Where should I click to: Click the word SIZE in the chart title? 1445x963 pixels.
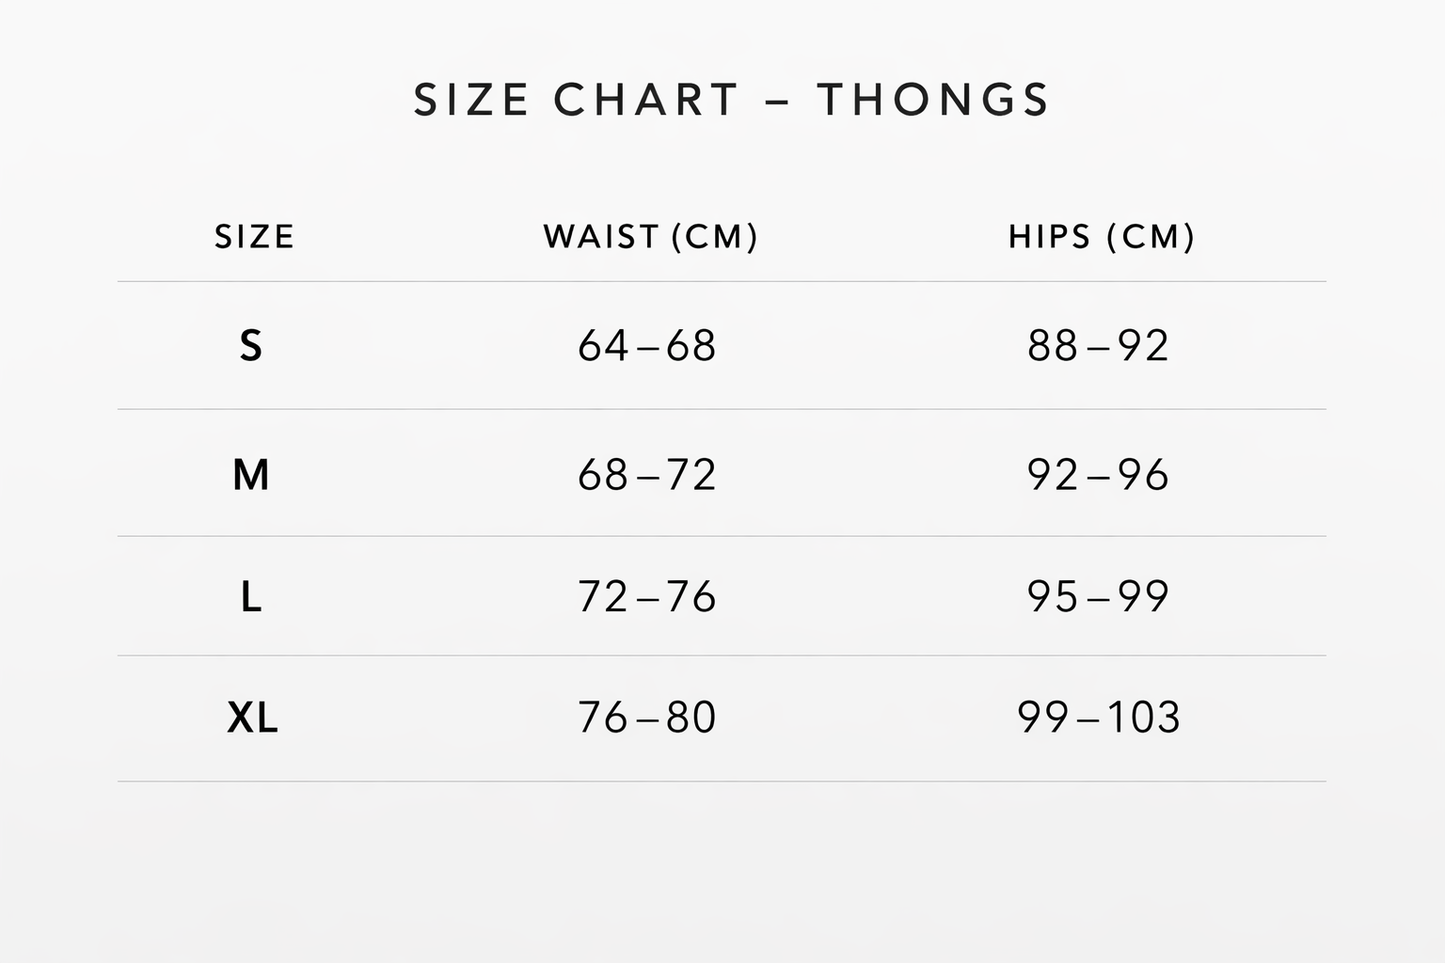[471, 100]
